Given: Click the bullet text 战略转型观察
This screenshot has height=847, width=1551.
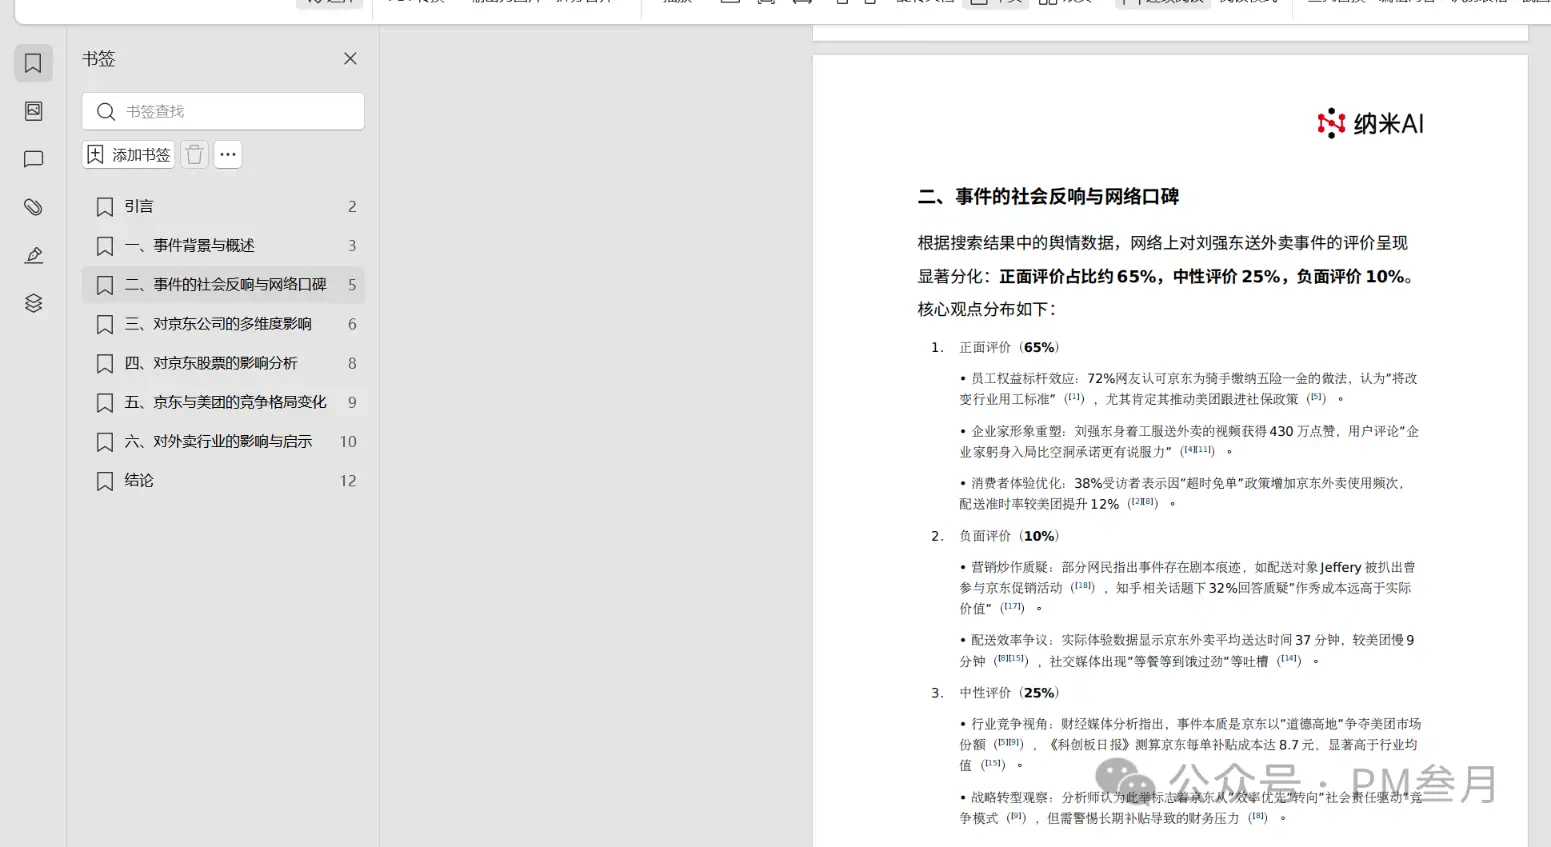Looking at the screenshot, I should (x=1012, y=798).
